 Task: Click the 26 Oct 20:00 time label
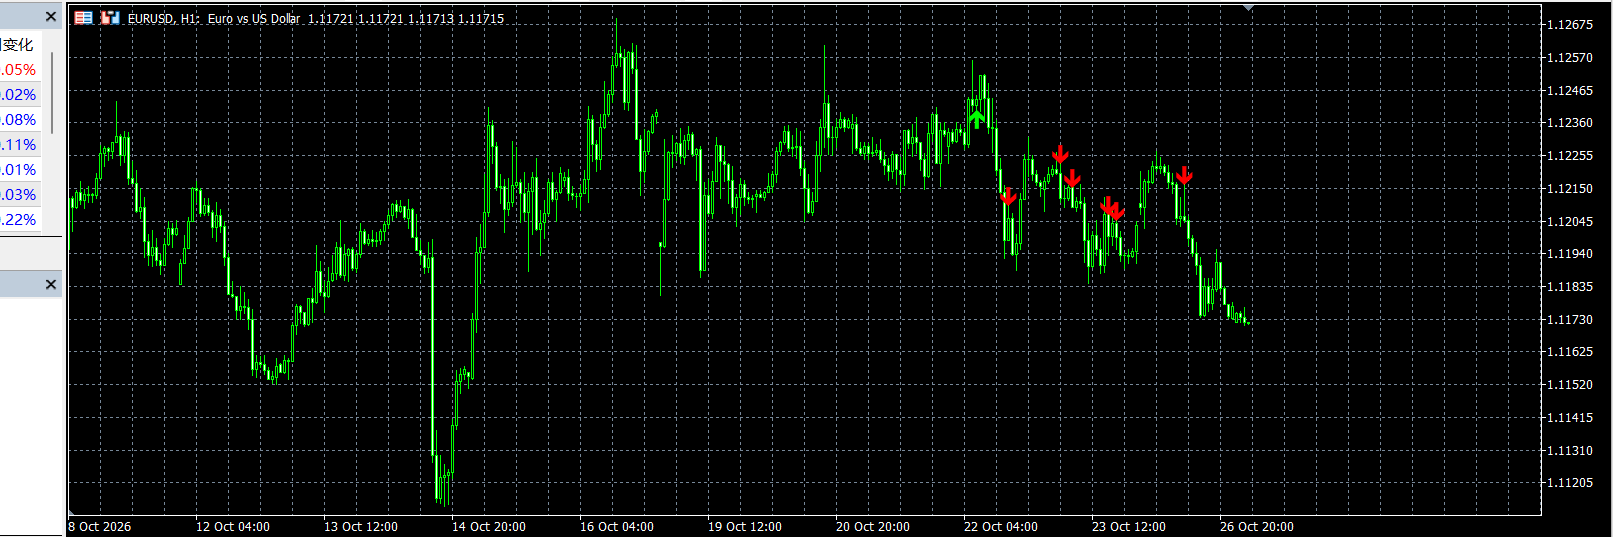click(x=1257, y=527)
